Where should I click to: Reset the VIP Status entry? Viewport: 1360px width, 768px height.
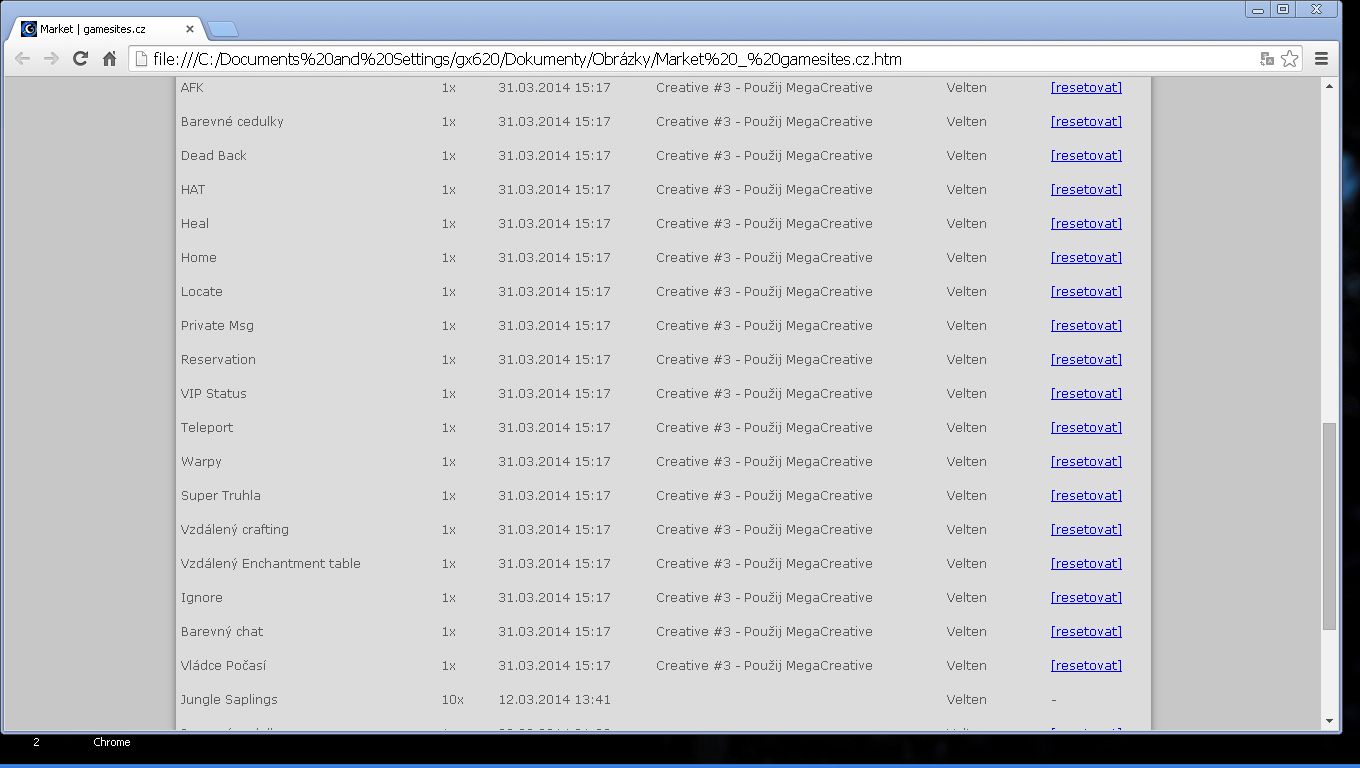click(1086, 394)
